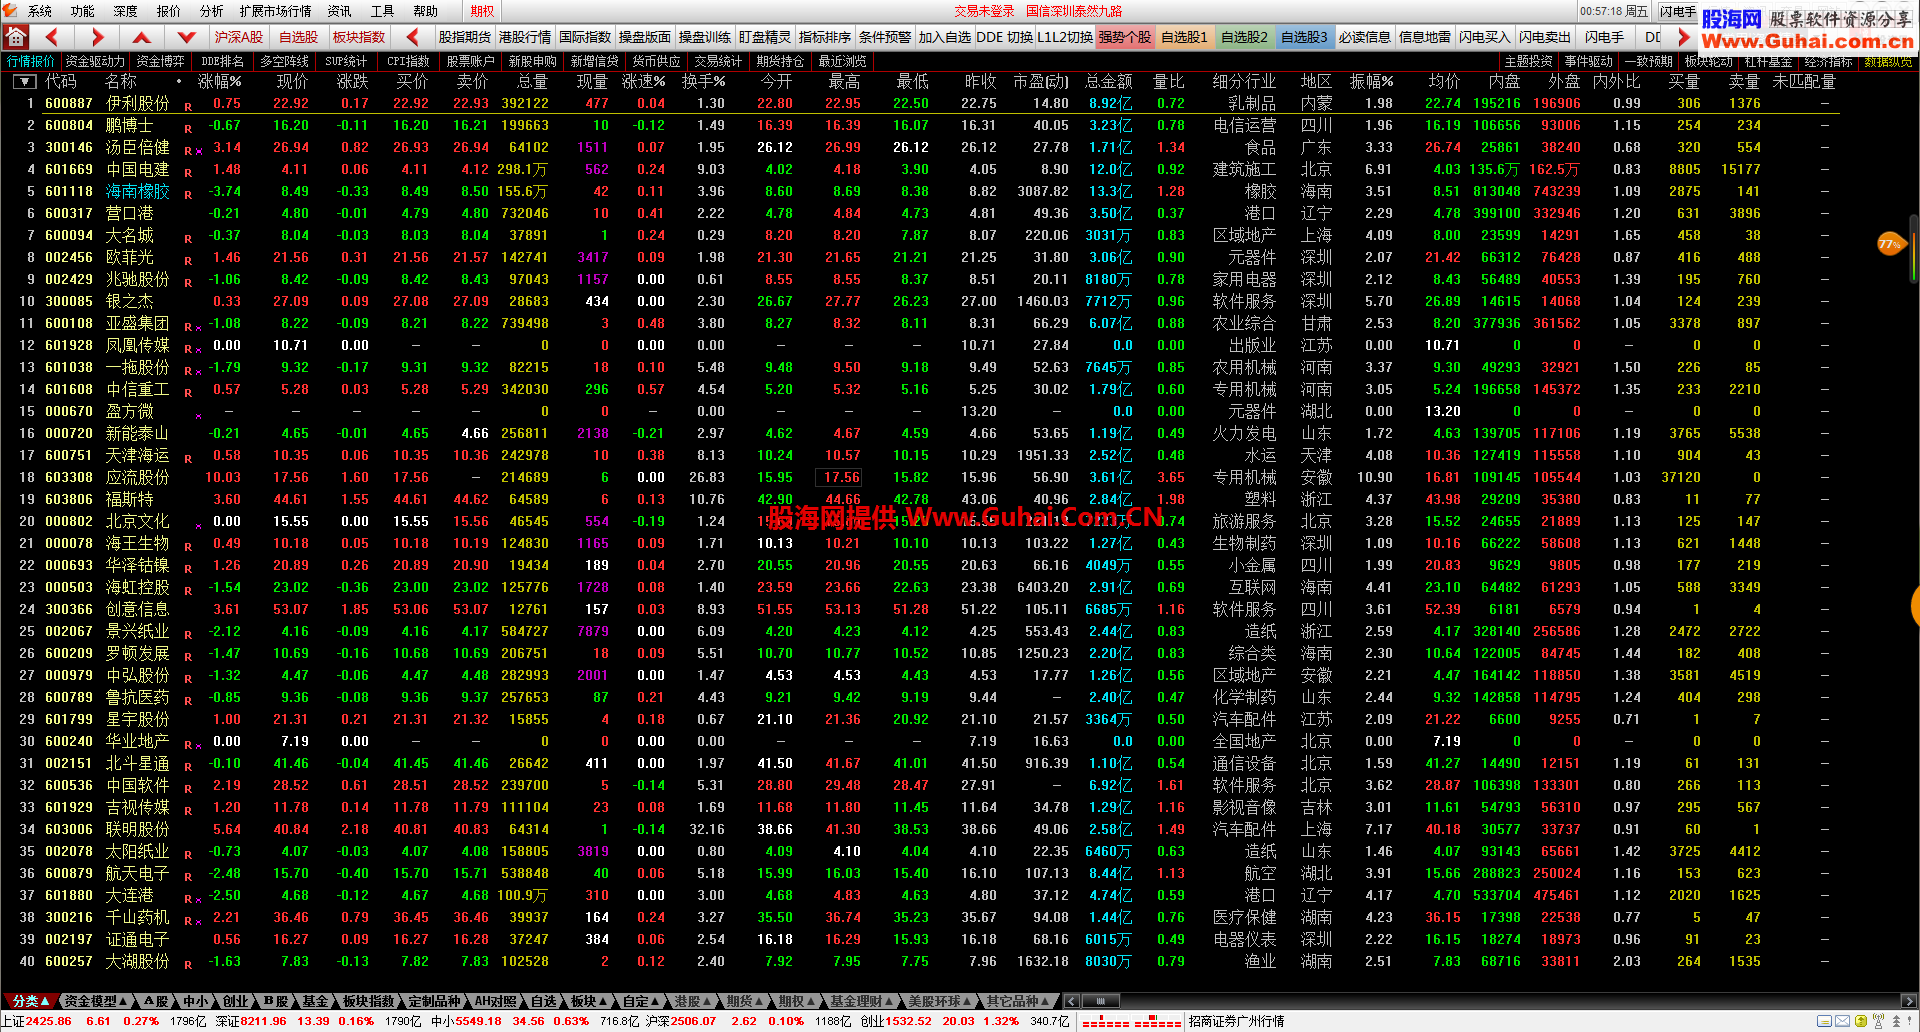Viewport: 1920px width, 1032px height.
Task: Click the 闪电卖出 button
Action: pyautogui.click(x=1544, y=37)
